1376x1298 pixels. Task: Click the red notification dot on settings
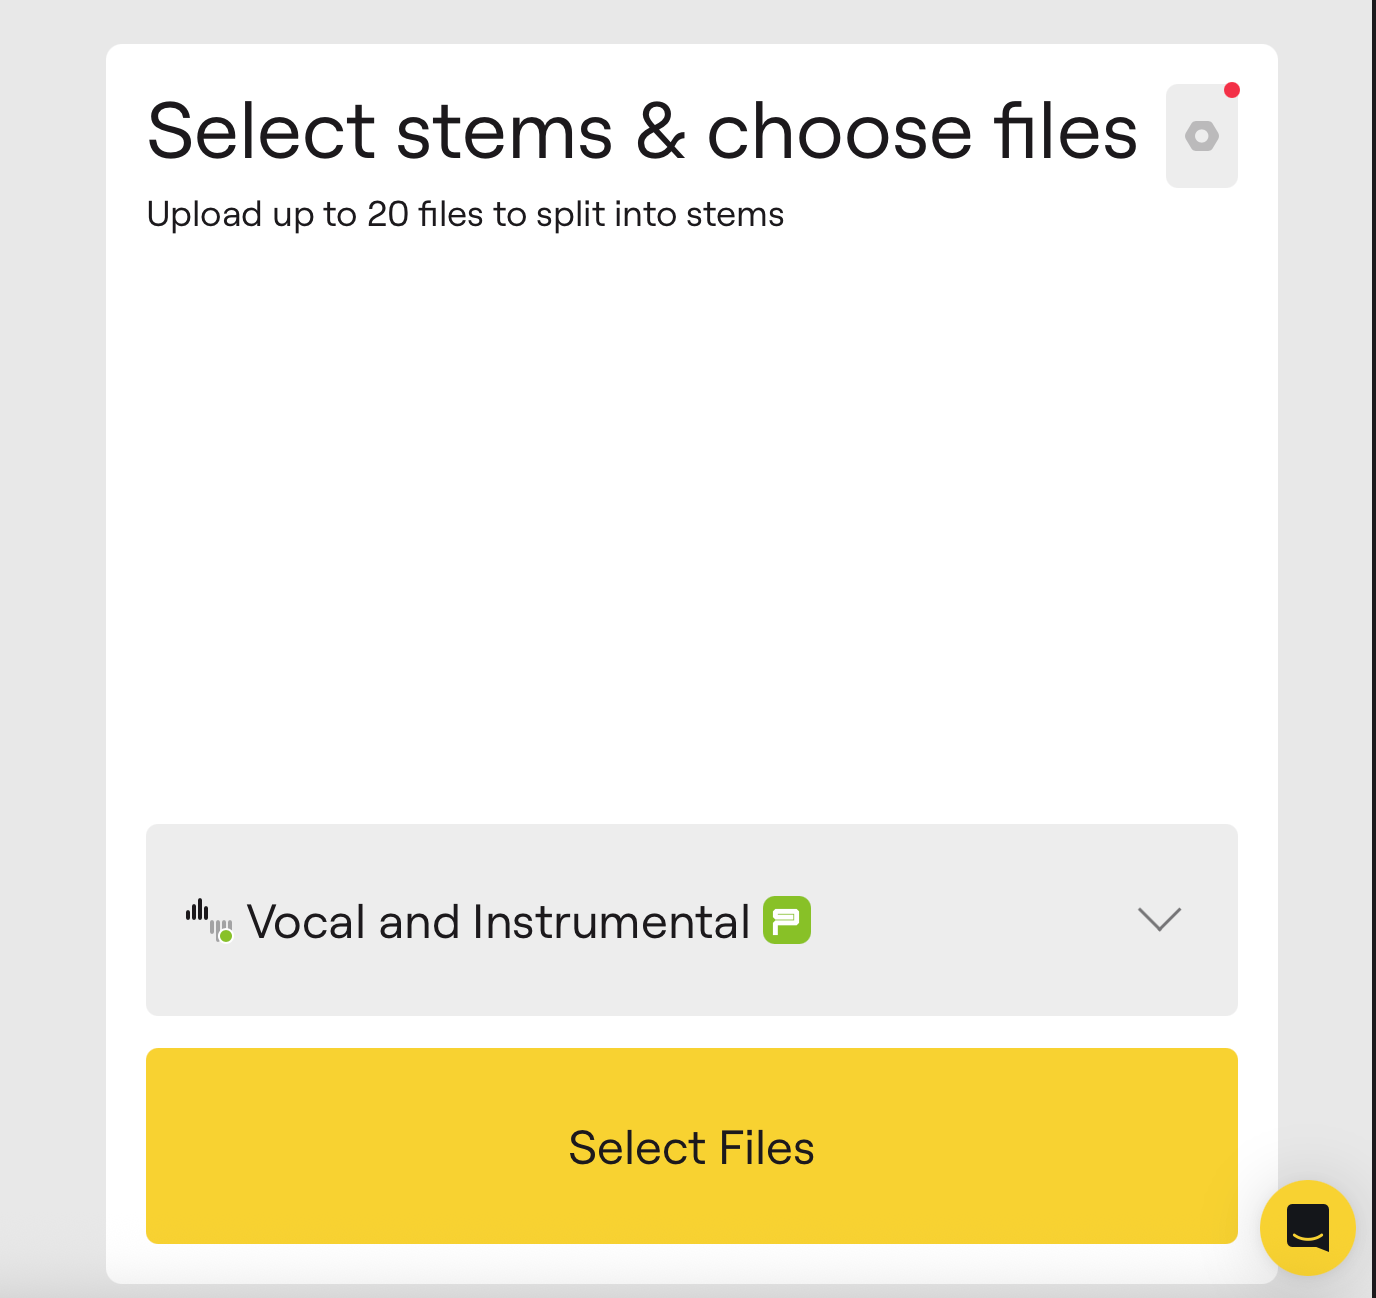[1232, 90]
